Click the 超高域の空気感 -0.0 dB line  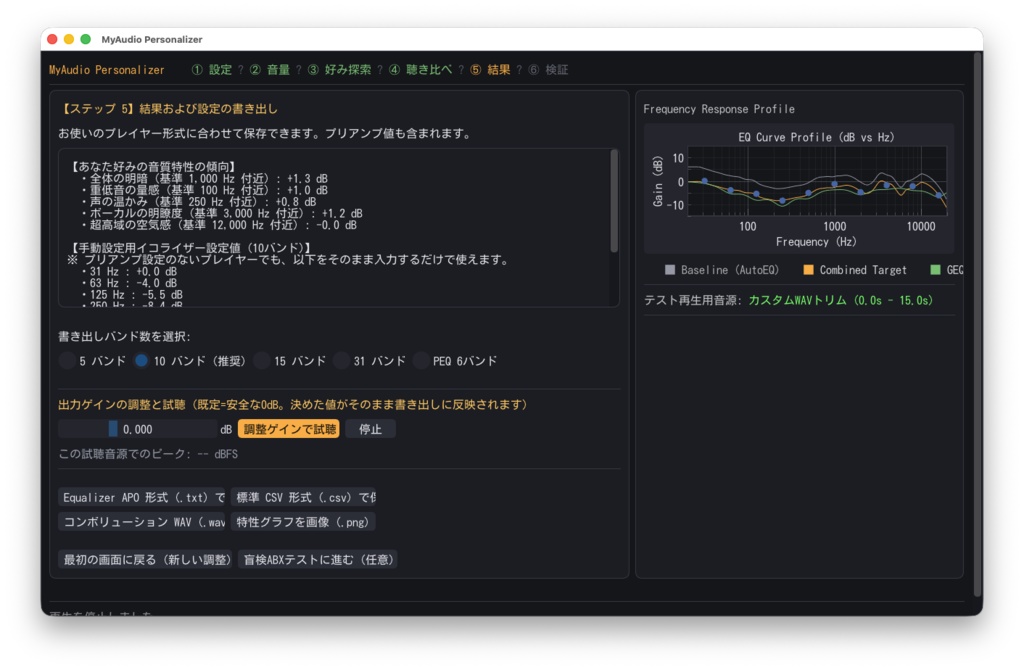(x=219, y=225)
